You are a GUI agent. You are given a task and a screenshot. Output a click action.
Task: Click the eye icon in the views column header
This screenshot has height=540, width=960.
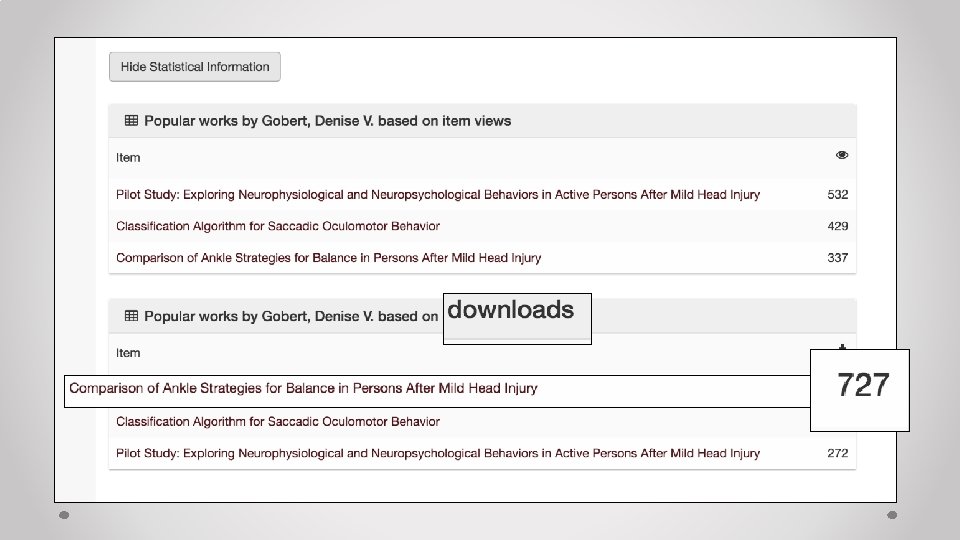[x=842, y=155]
